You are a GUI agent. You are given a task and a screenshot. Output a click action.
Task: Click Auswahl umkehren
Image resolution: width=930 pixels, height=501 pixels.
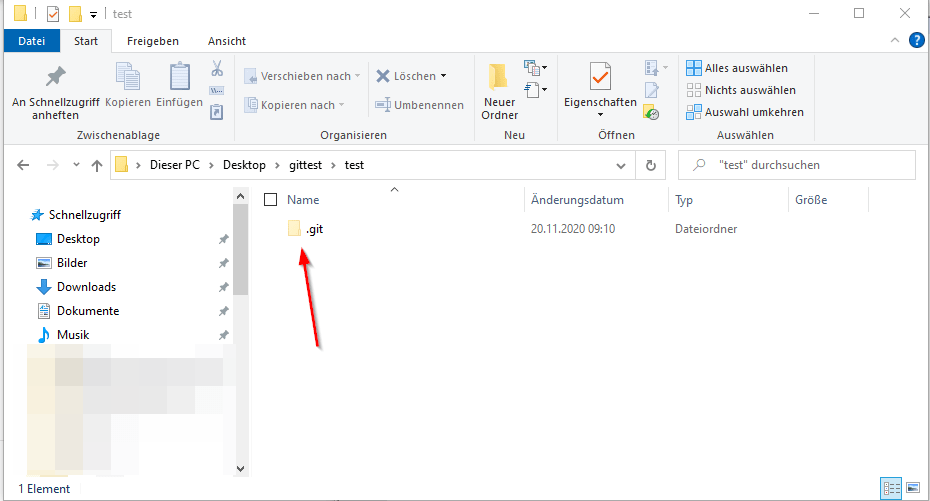coord(745,112)
